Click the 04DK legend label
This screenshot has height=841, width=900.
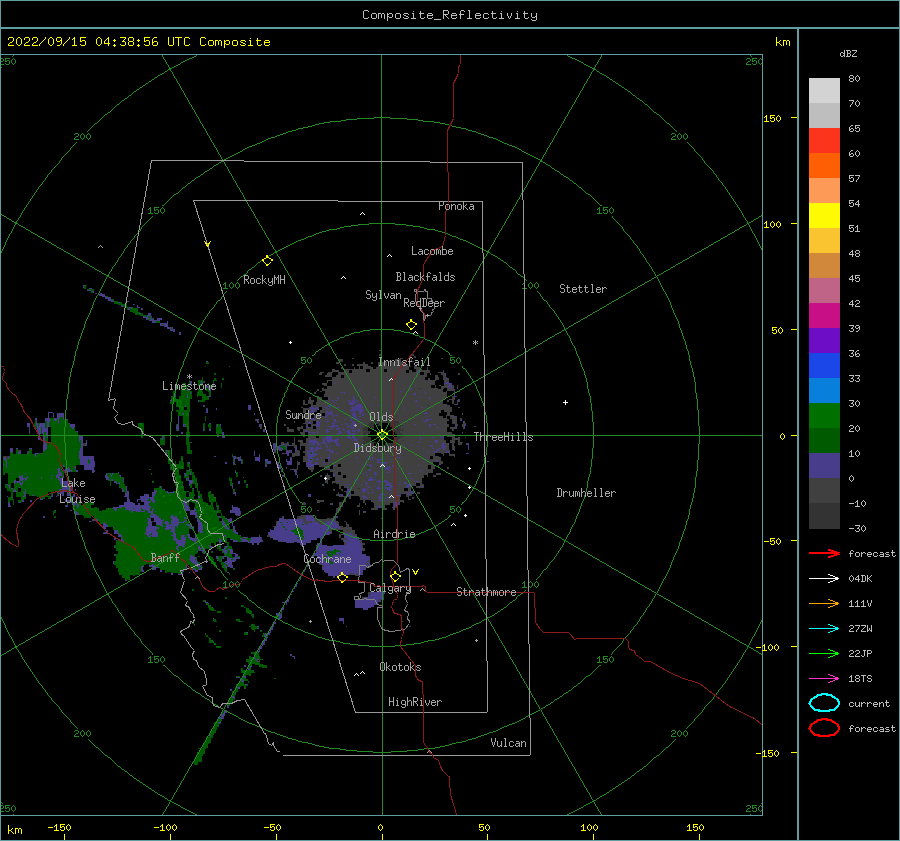[x=860, y=578]
